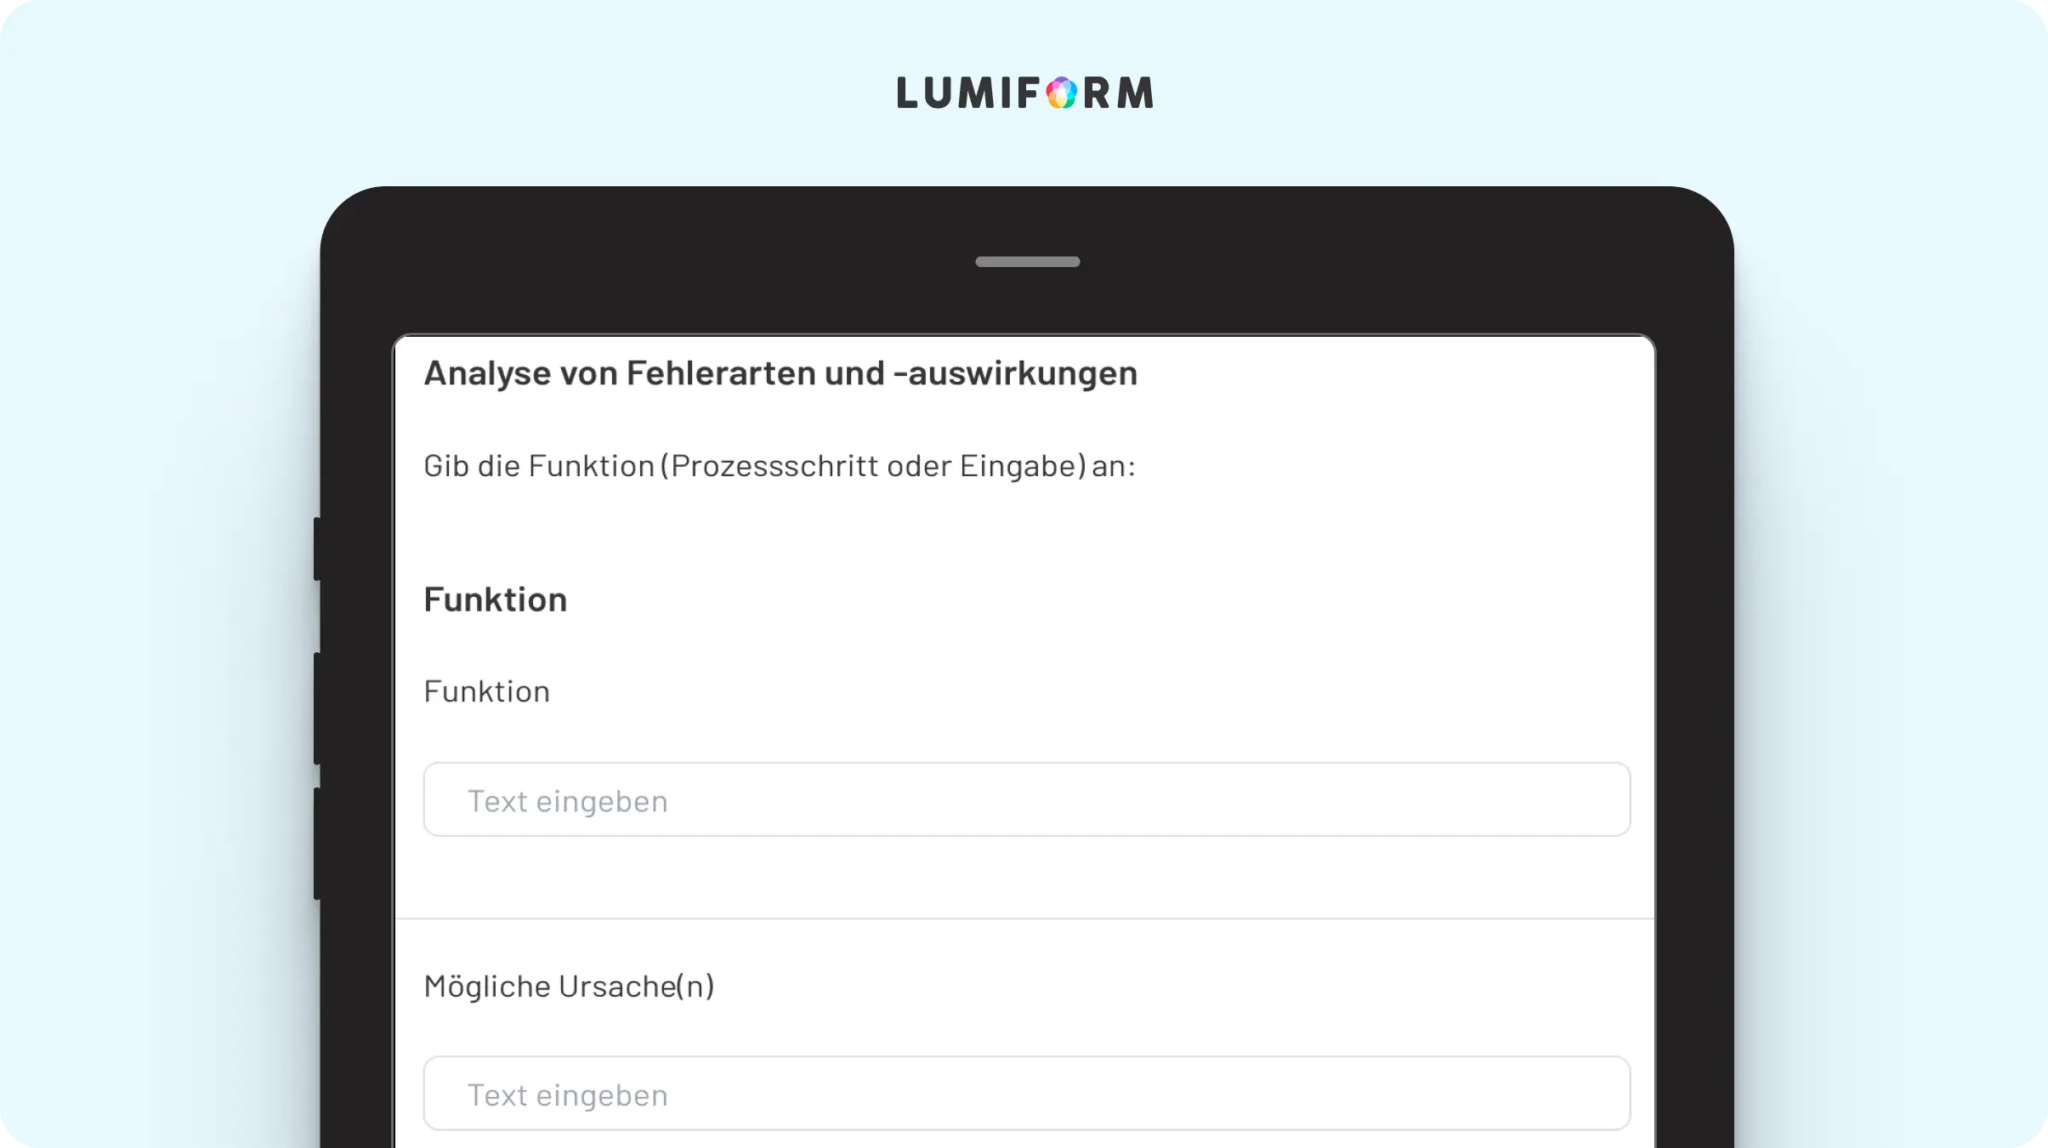The image size is (2048, 1148).
Task: Click the colorful flower icon in the Lumiform logo
Action: (x=1062, y=93)
